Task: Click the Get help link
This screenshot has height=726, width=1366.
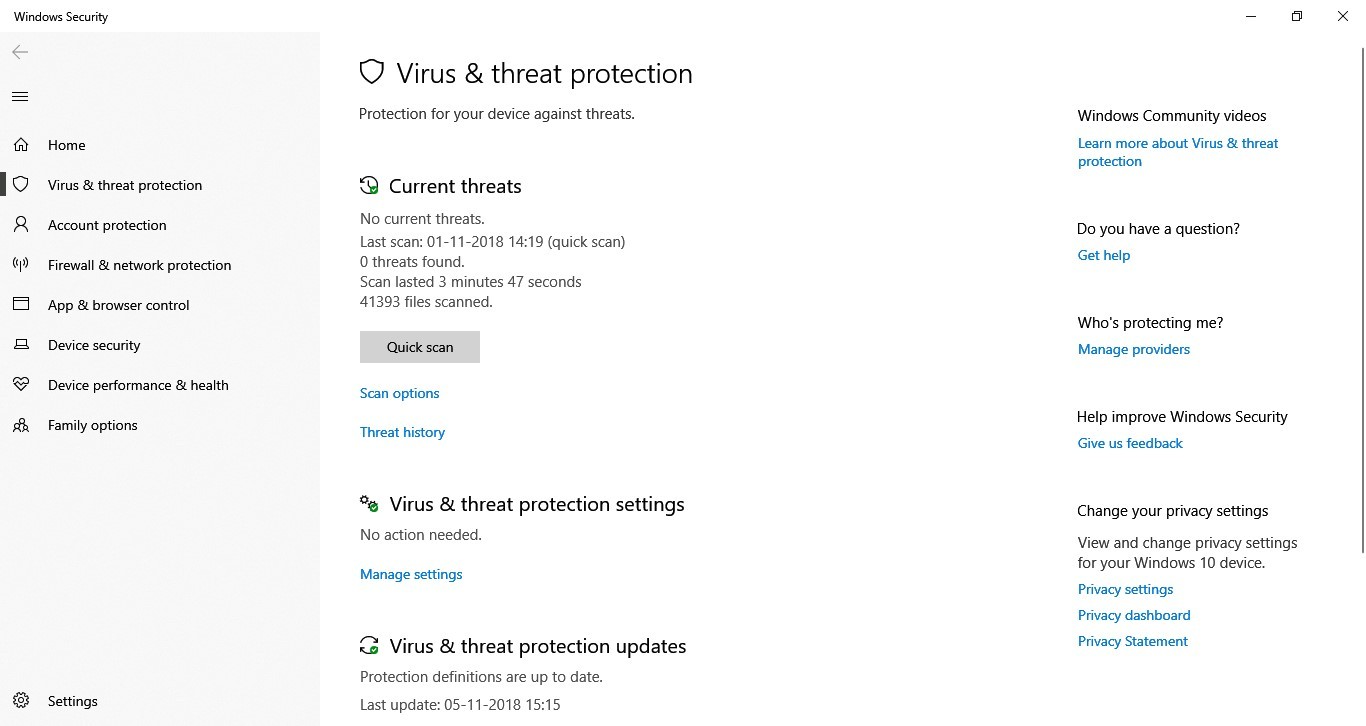Action: click(x=1104, y=255)
